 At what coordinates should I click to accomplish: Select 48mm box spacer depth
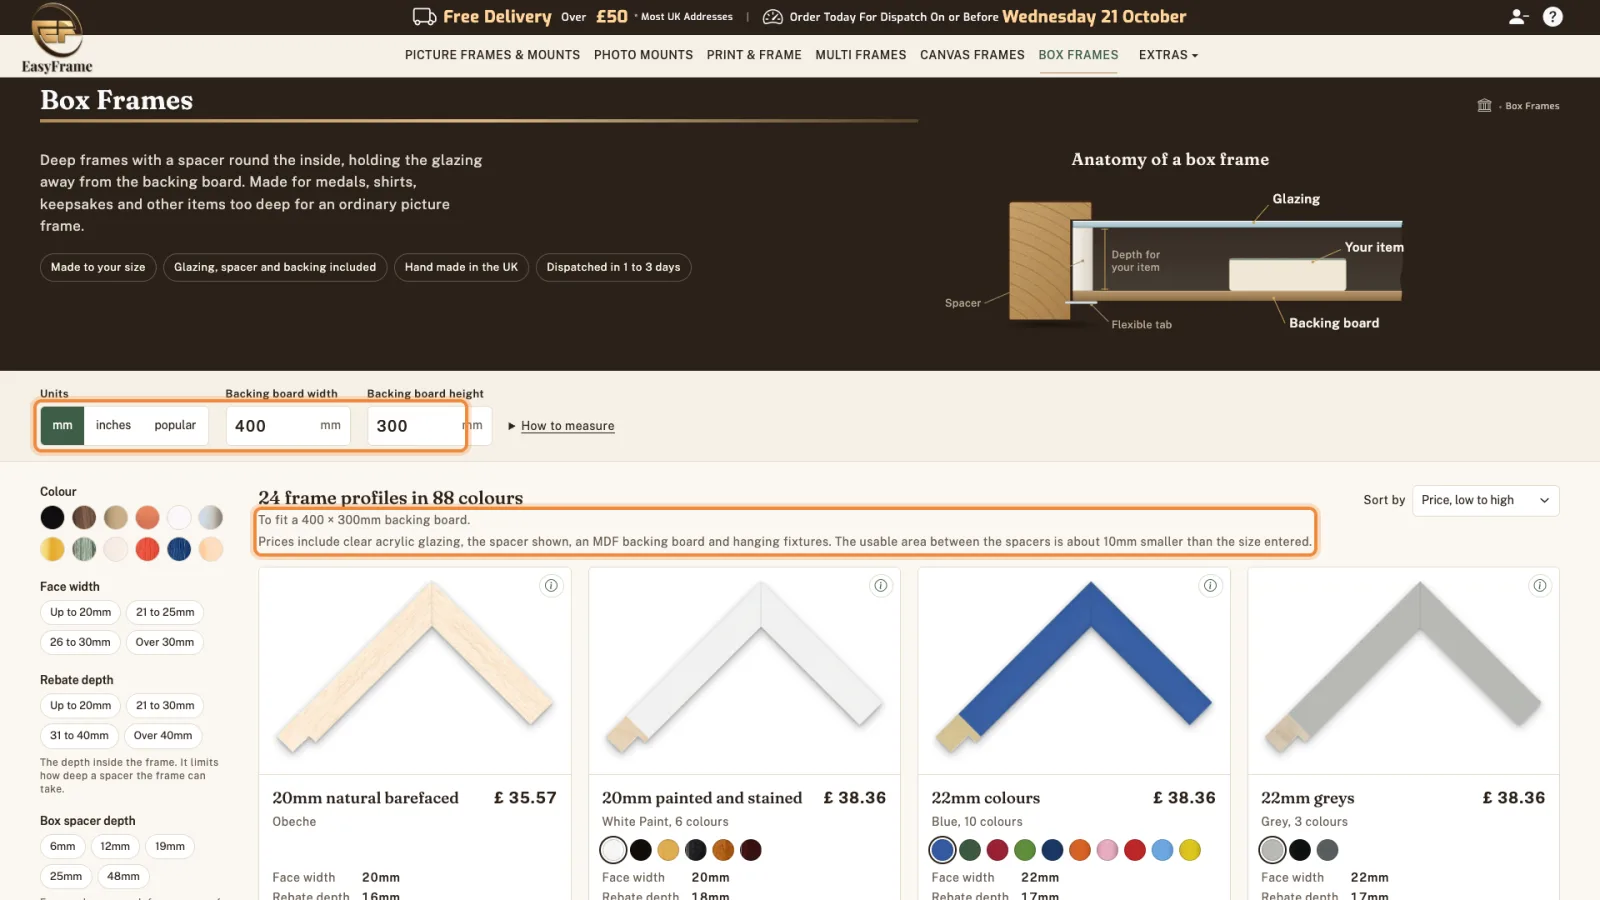pos(123,876)
